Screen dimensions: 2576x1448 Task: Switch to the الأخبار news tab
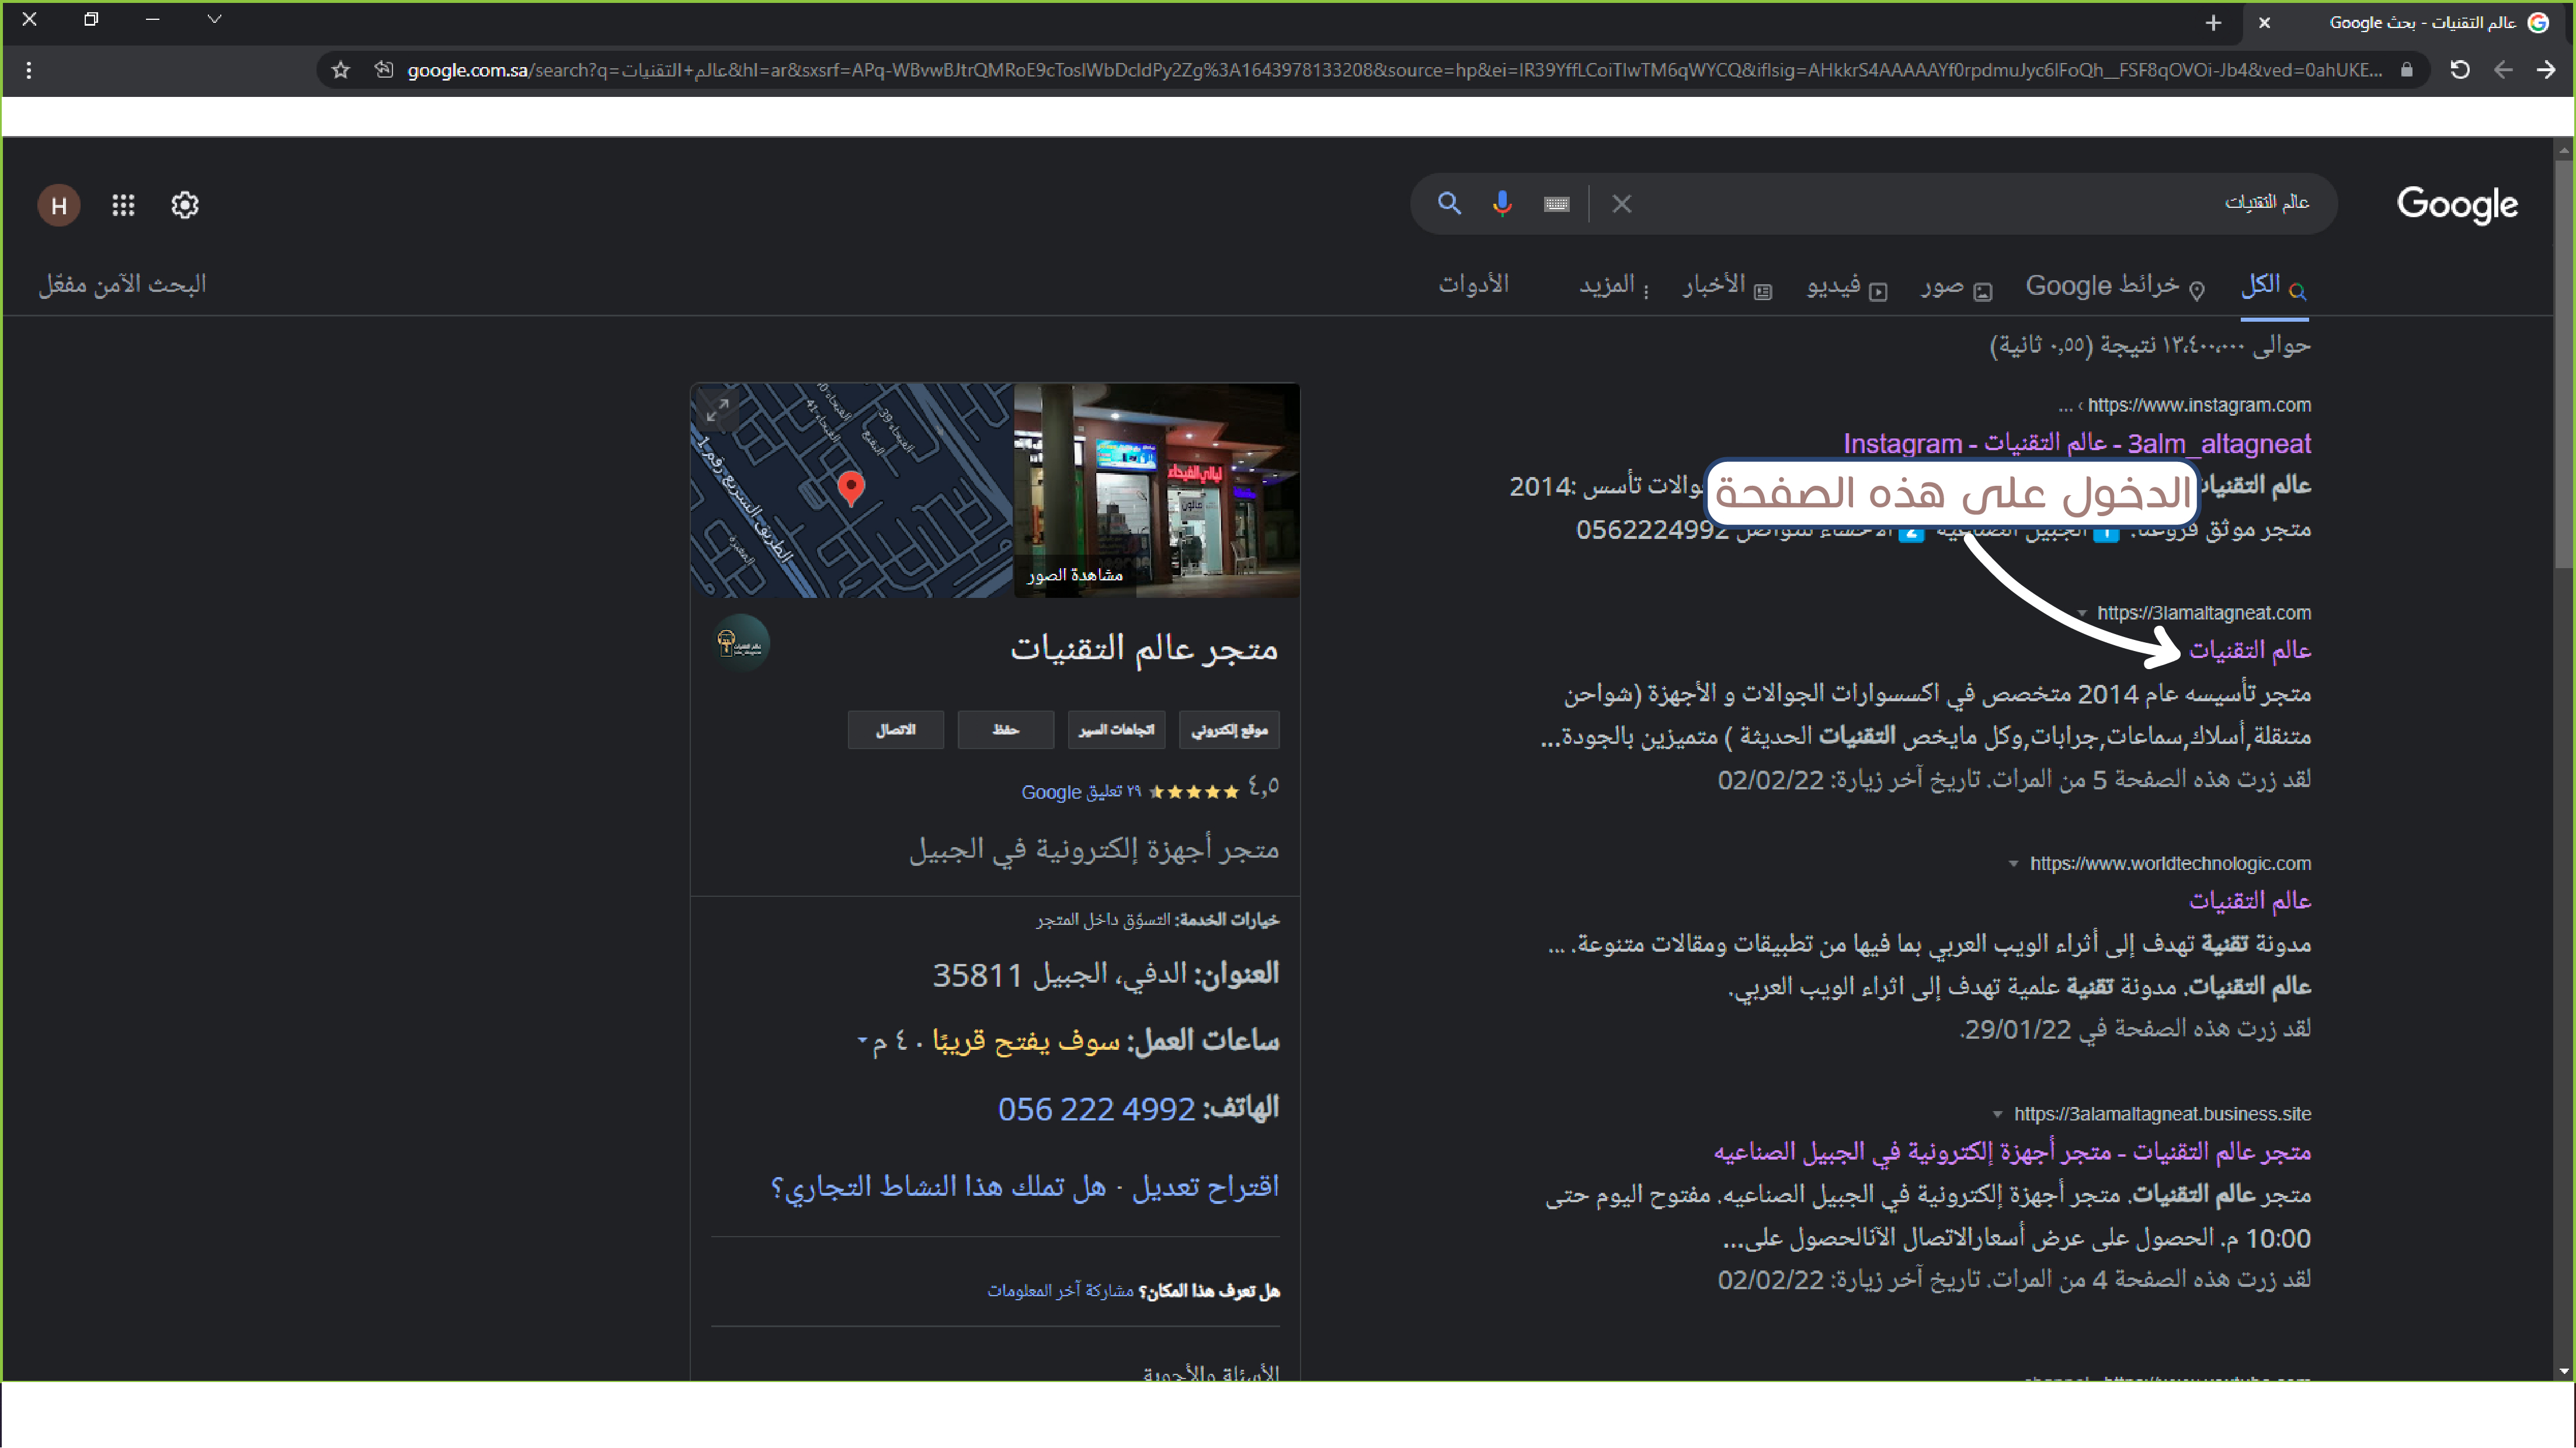(1727, 286)
